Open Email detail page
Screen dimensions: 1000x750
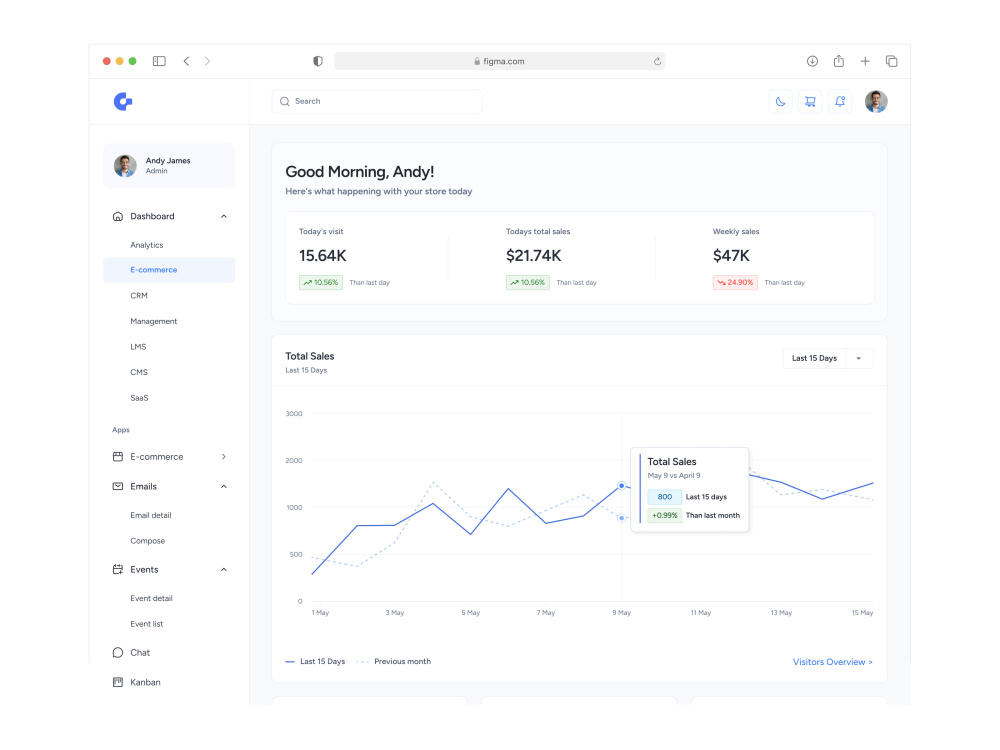coord(151,515)
